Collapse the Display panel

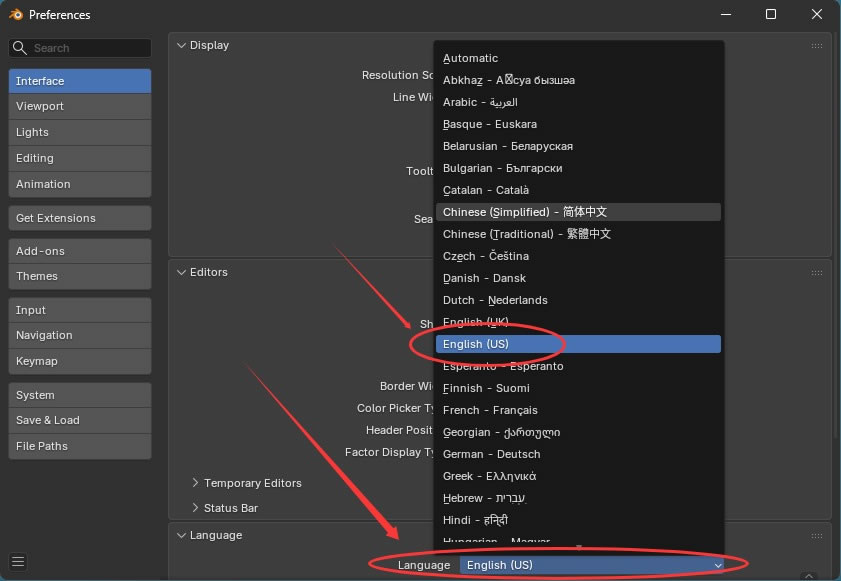181,46
